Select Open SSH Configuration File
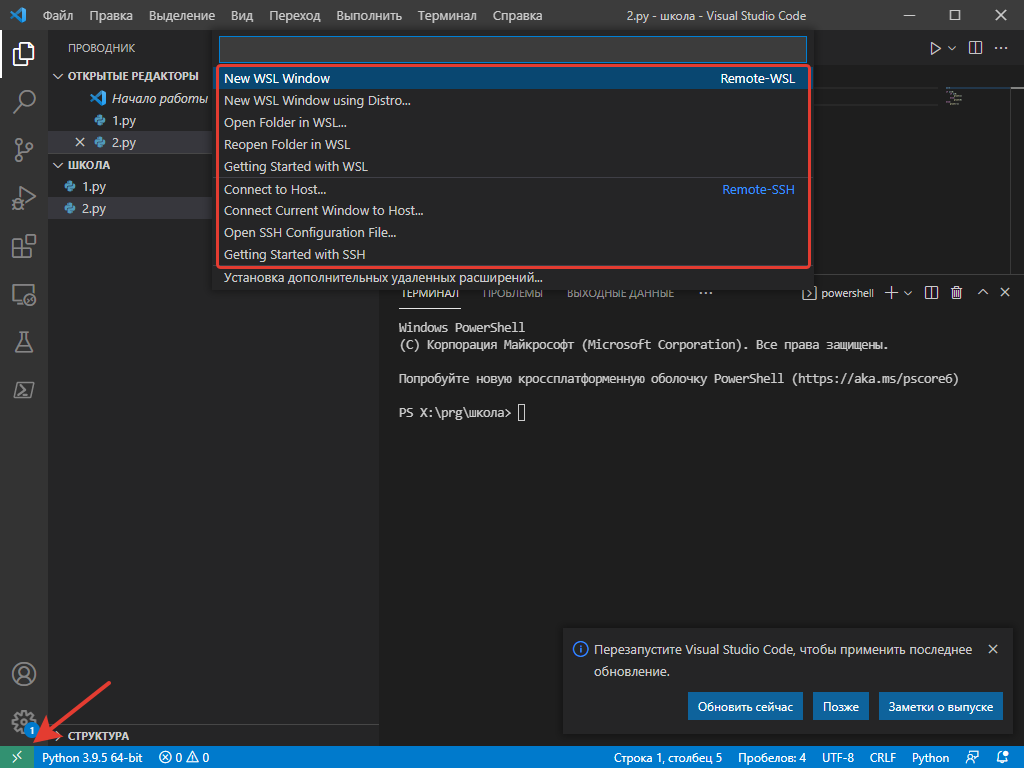Screen dimensions: 1024x768 513,232
